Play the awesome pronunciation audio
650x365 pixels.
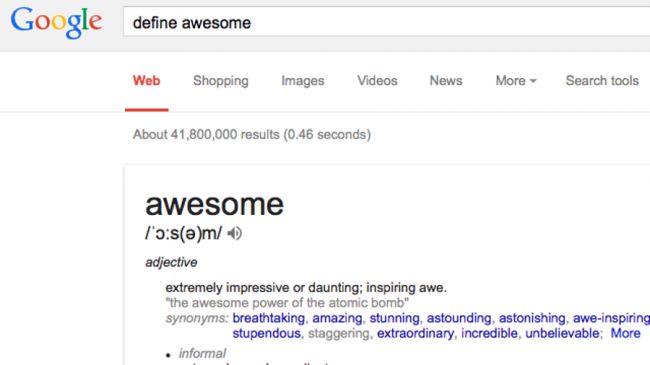click(x=235, y=234)
